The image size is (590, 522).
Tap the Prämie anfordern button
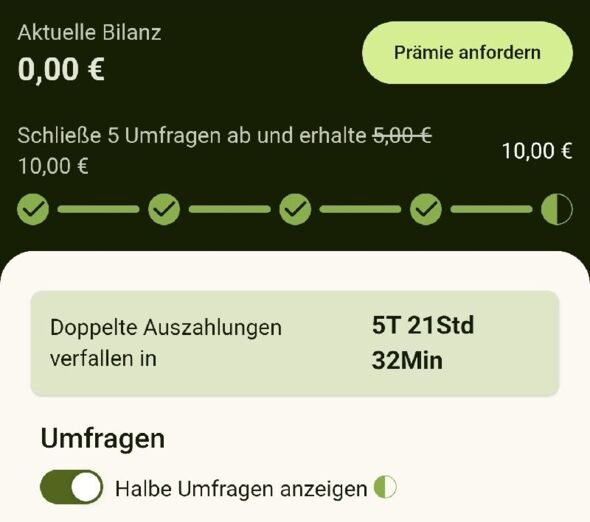(x=467, y=53)
